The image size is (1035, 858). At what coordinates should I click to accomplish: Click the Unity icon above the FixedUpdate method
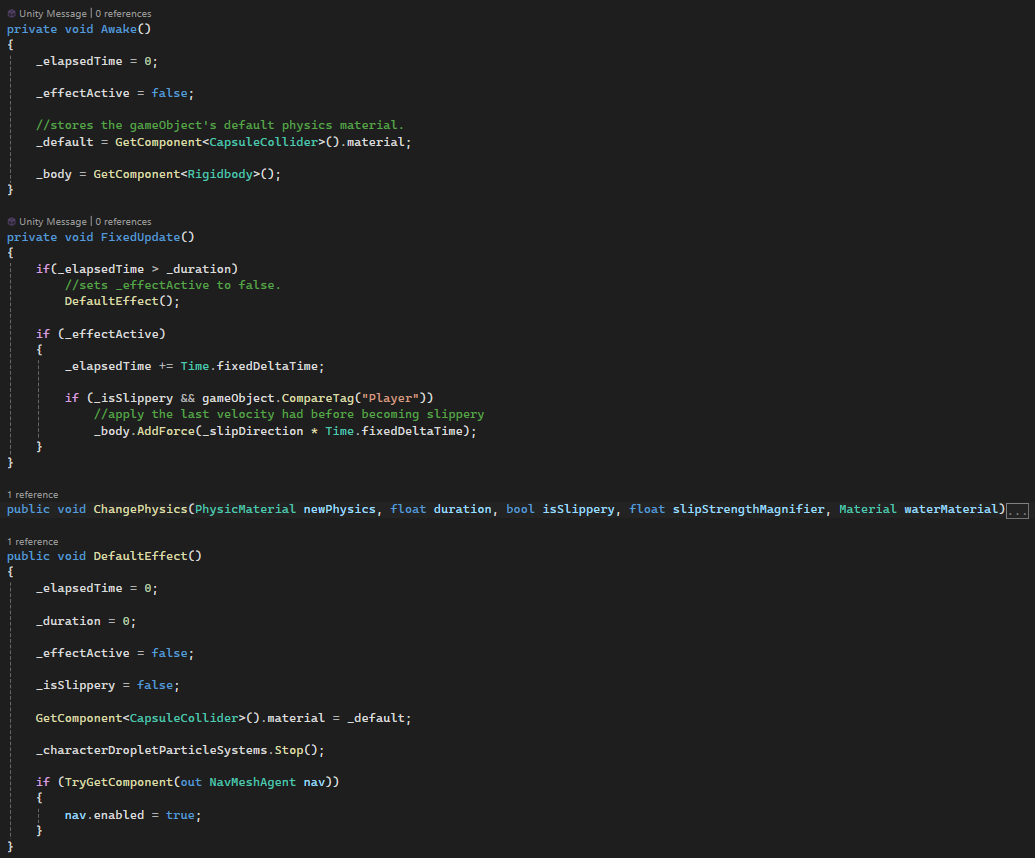pos(11,222)
